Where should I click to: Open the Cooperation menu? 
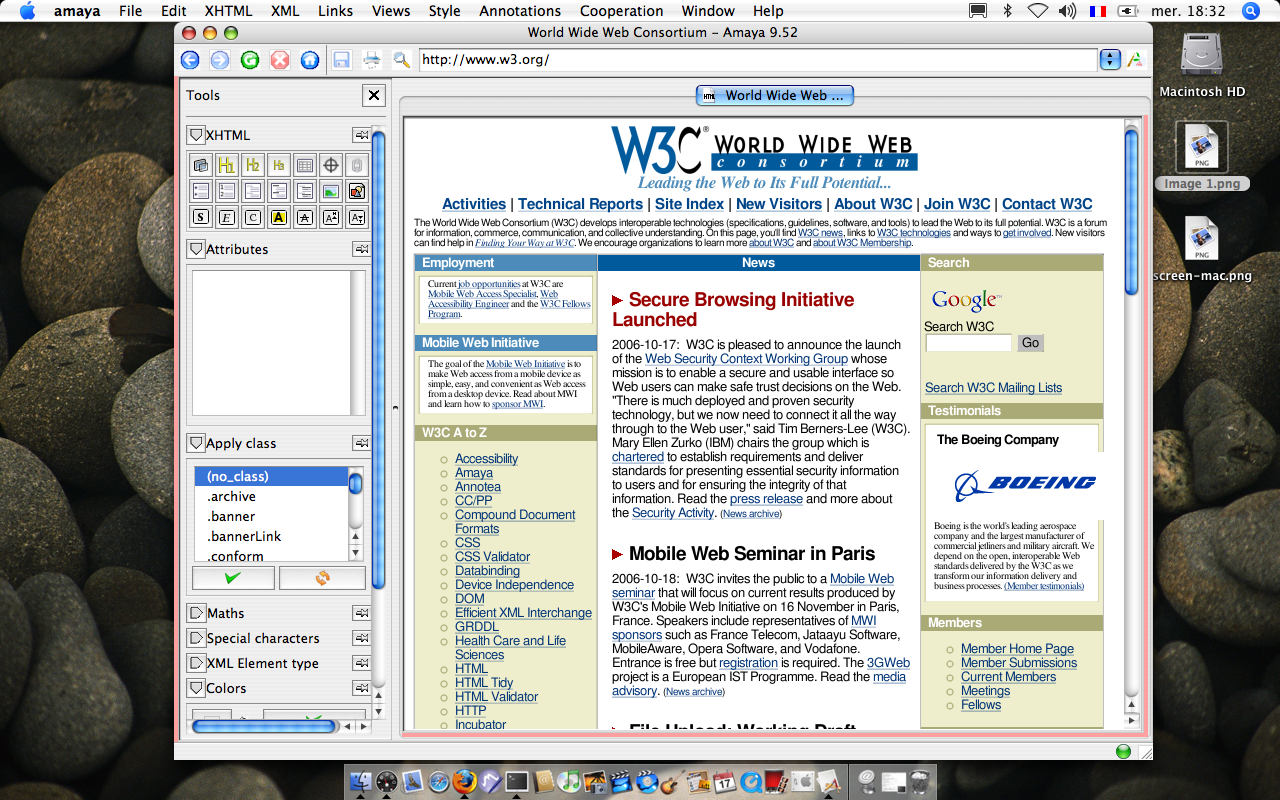(622, 11)
